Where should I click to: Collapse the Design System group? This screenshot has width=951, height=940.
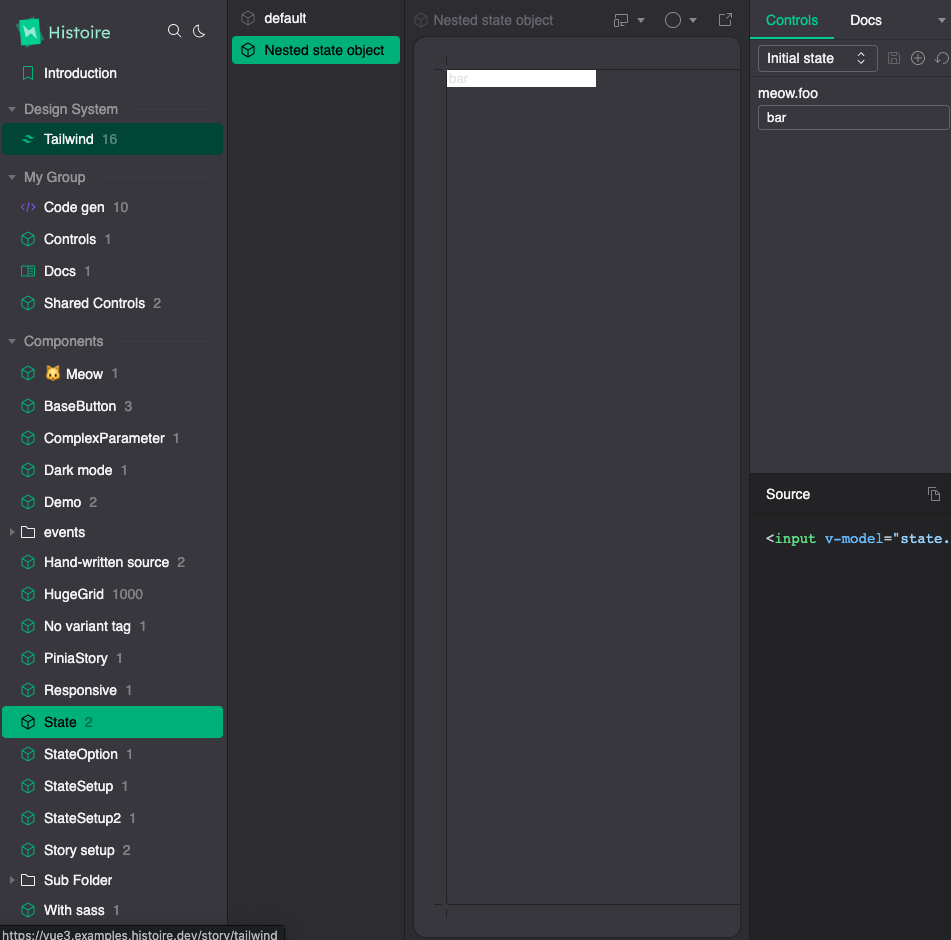coord(12,109)
